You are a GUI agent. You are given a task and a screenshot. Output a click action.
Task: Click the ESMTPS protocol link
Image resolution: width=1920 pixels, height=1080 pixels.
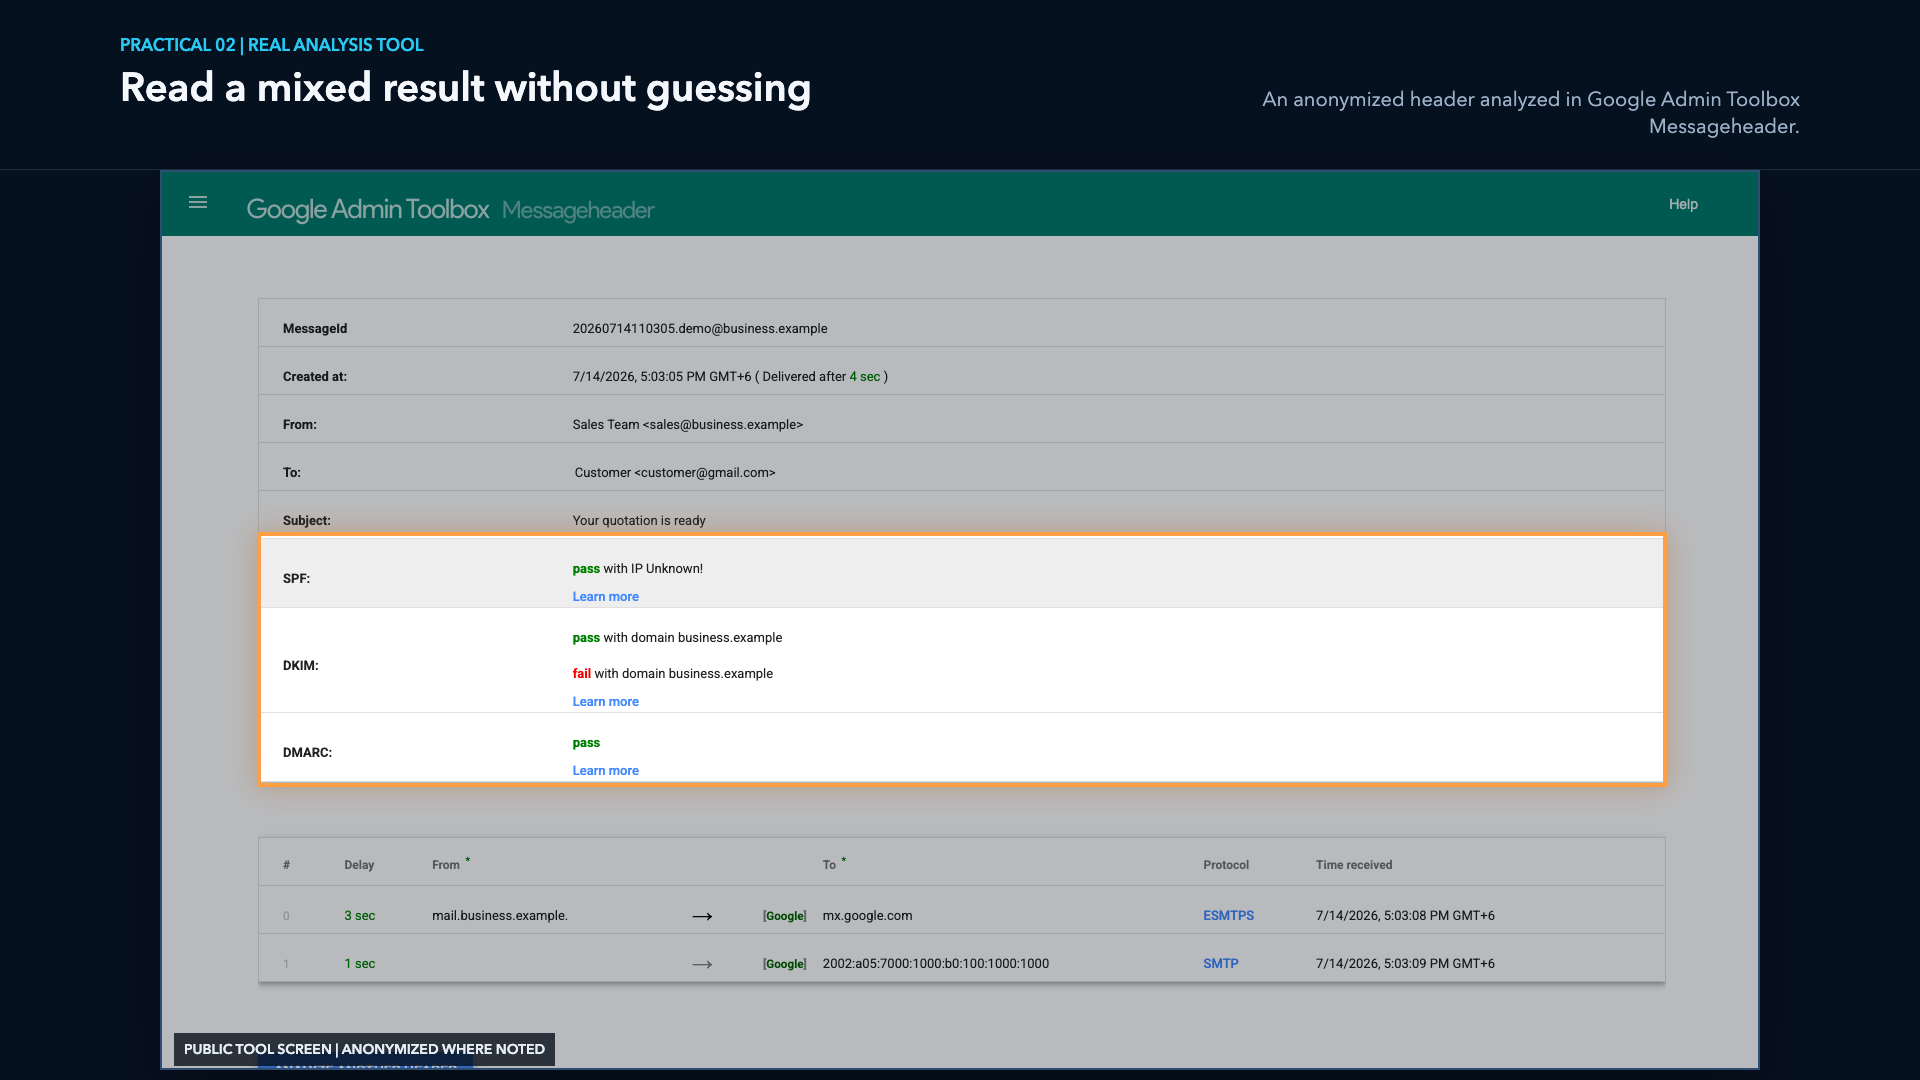1228,916
